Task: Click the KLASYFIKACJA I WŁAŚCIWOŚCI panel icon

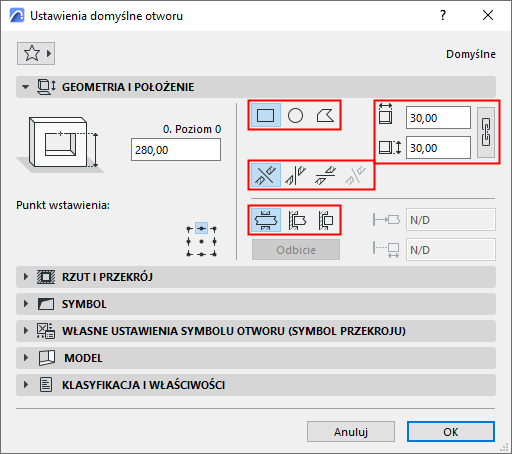Action: [x=46, y=385]
